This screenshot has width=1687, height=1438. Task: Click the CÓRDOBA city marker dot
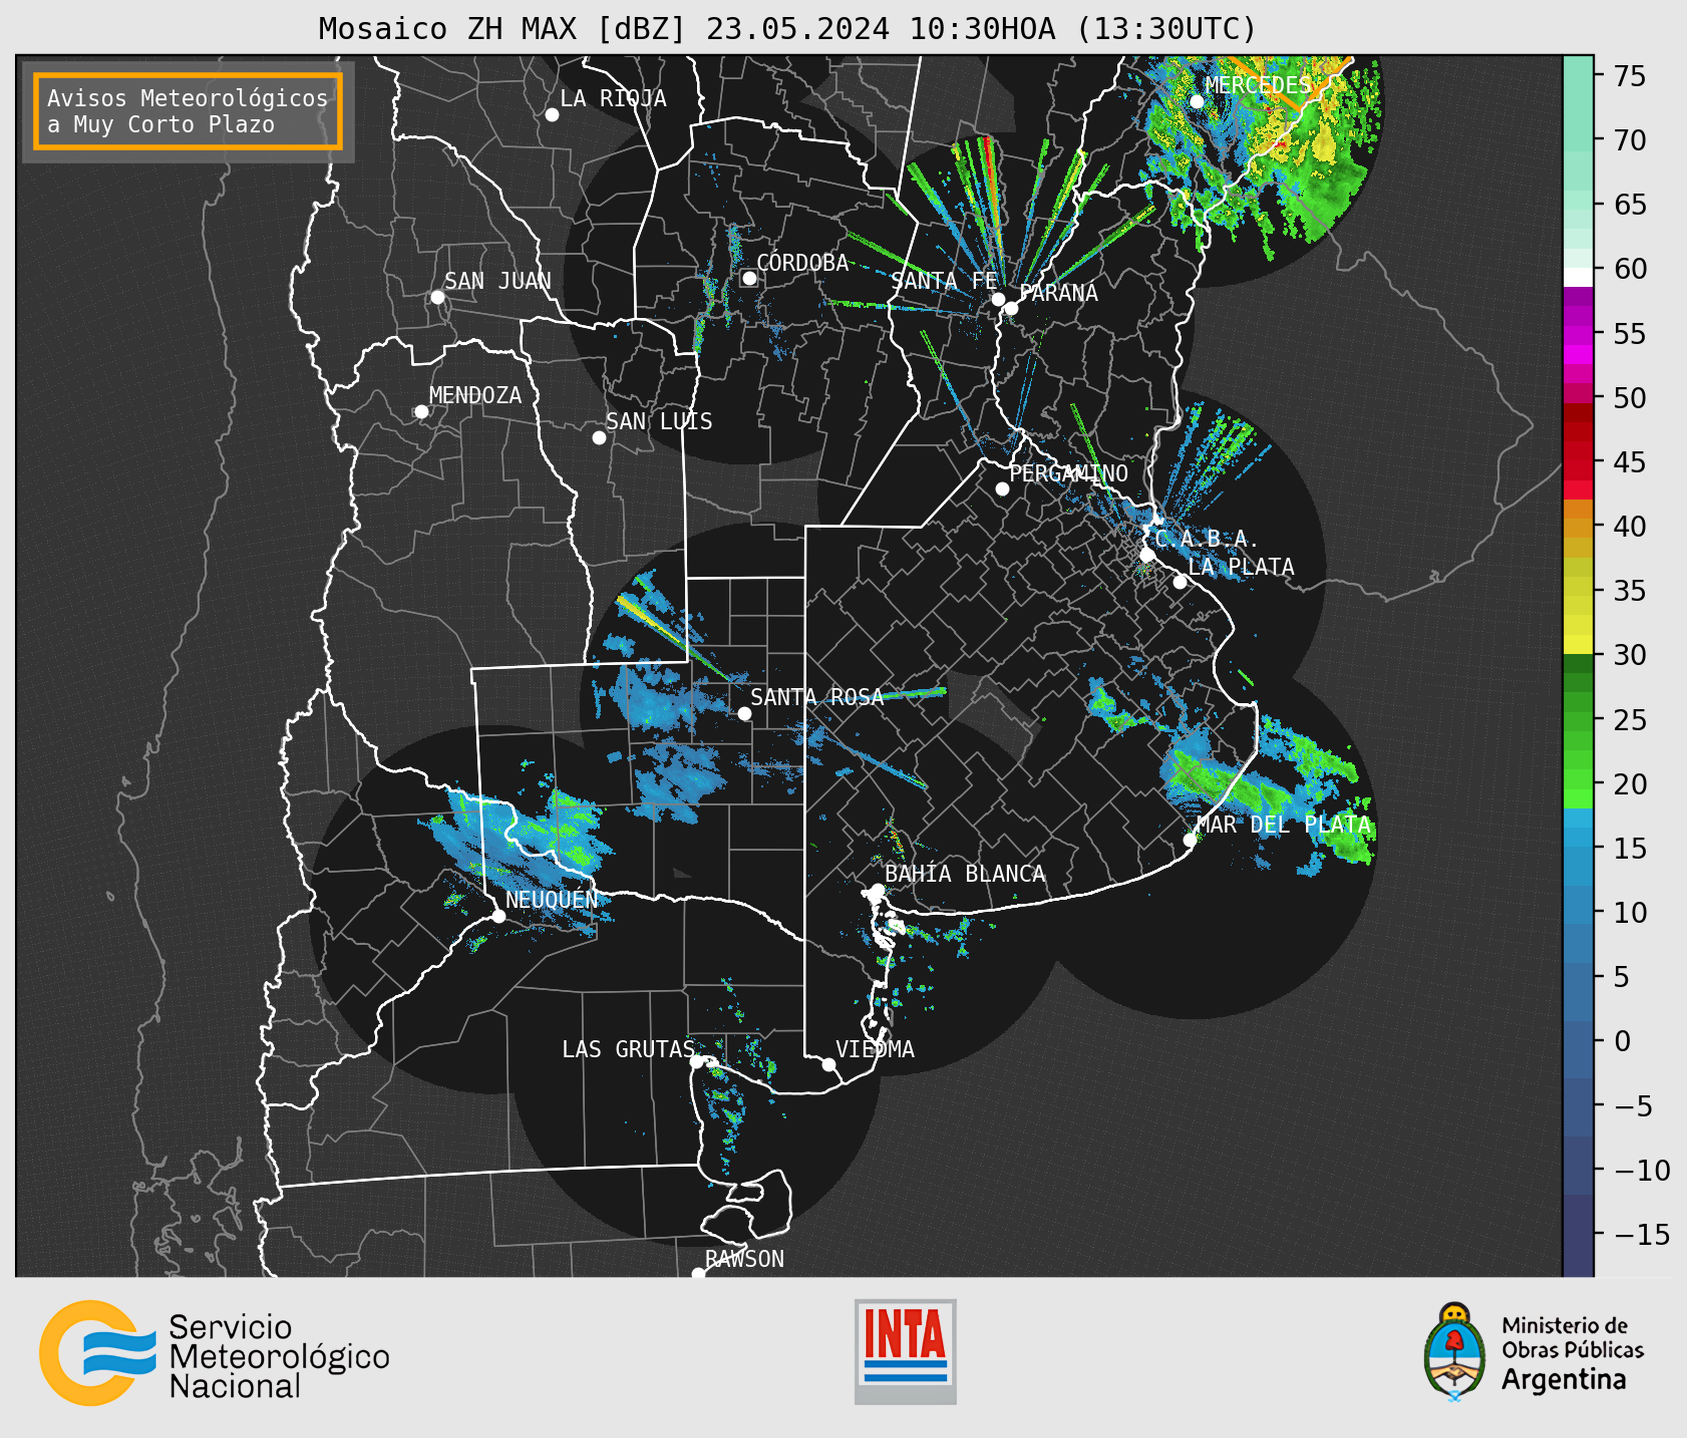pos(749,278)
